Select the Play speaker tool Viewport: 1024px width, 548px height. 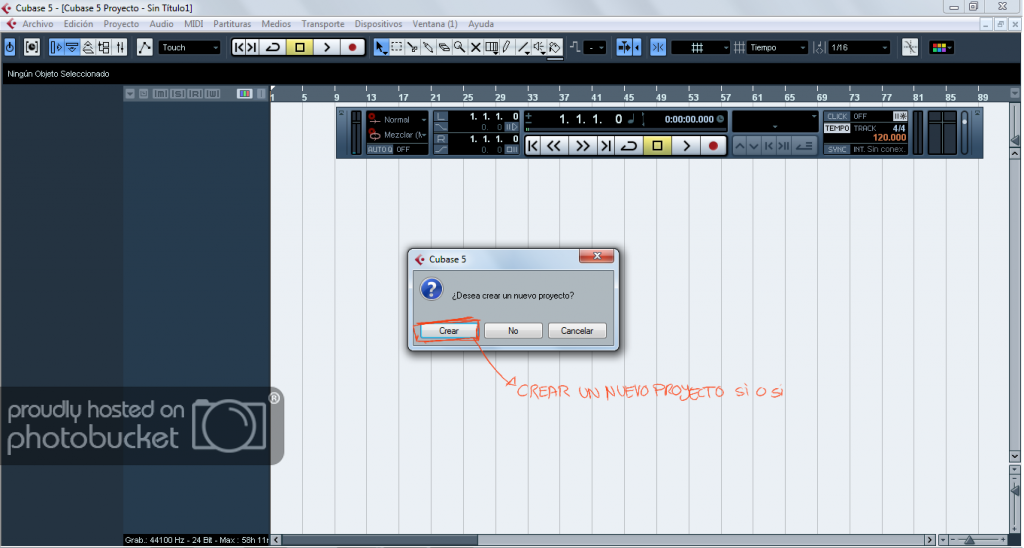tap(539, 47)
